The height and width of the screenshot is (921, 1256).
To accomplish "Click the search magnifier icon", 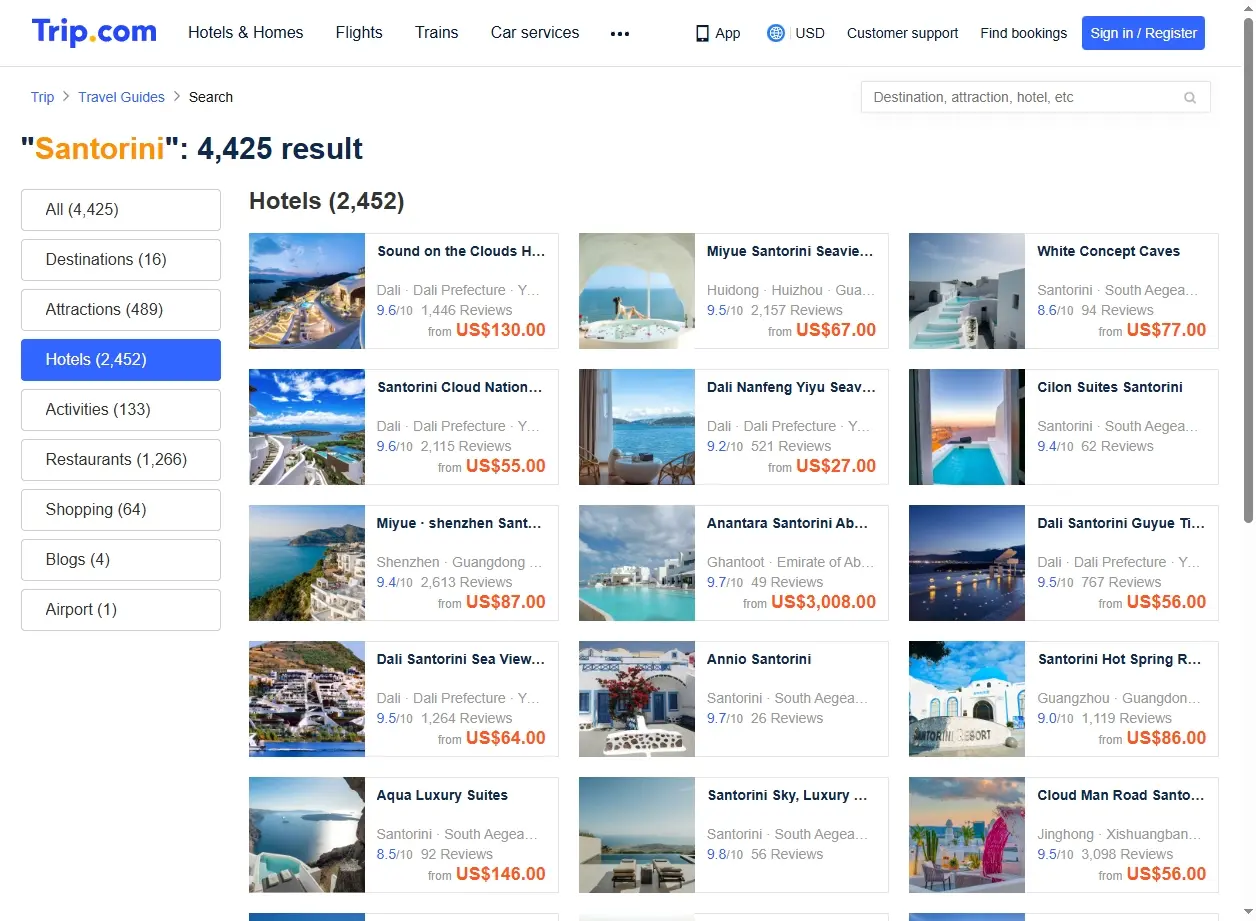I will coord(1190,98).
